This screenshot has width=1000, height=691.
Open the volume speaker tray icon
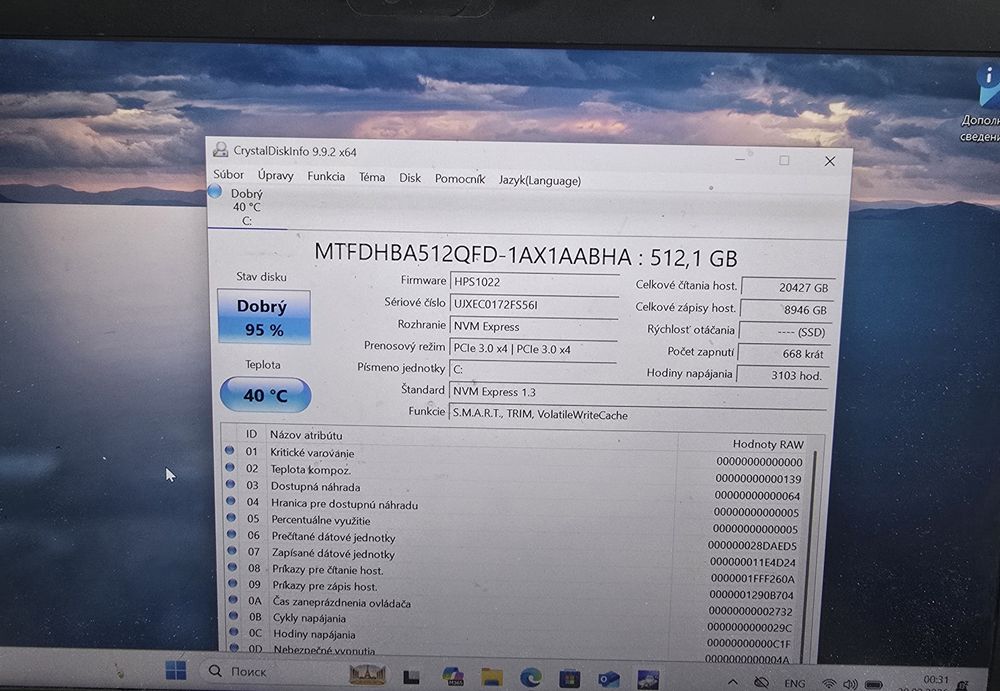pos(849,684)
